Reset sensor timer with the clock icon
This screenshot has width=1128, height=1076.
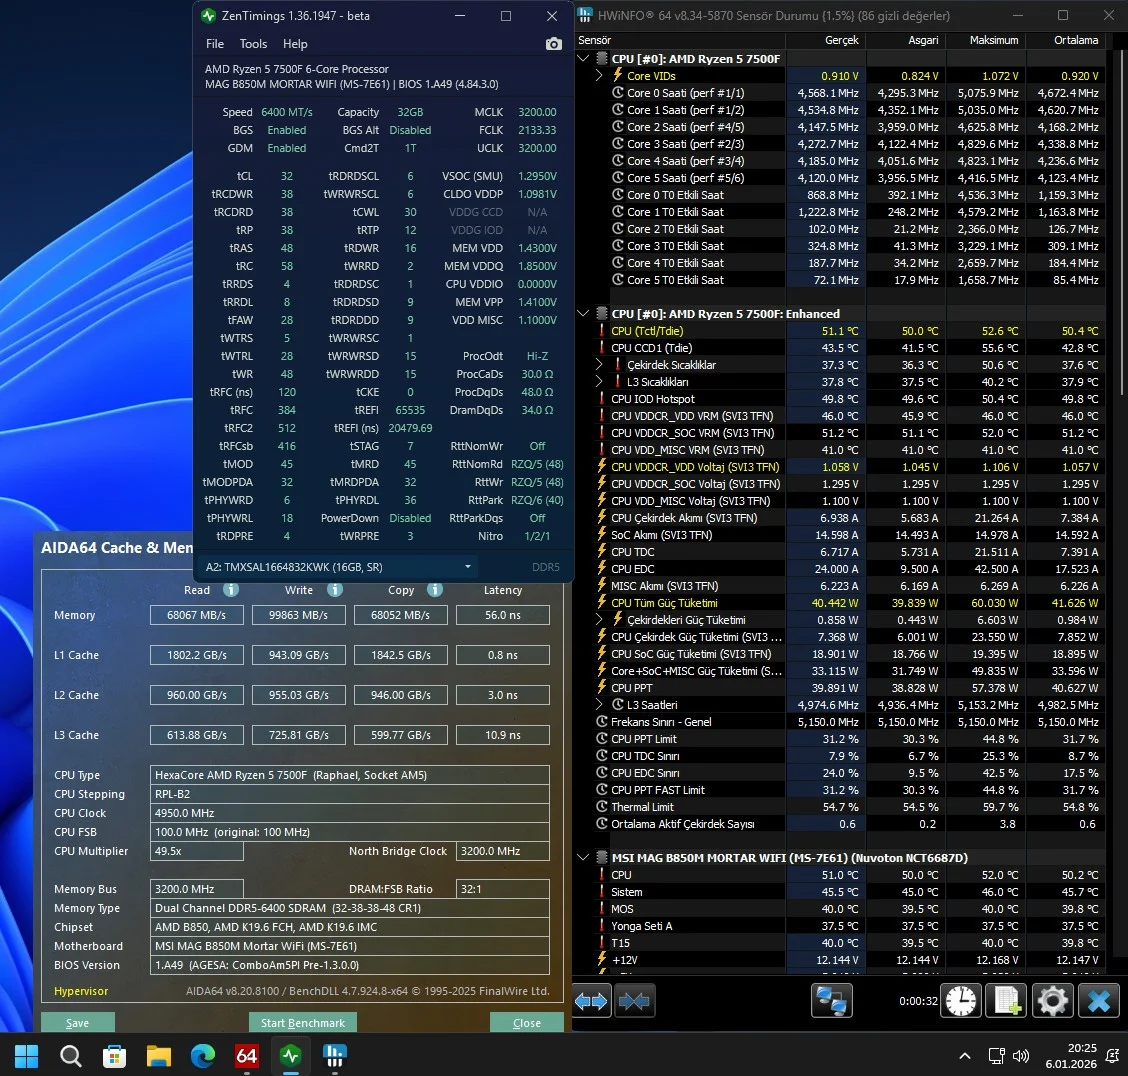(961, 1001)
